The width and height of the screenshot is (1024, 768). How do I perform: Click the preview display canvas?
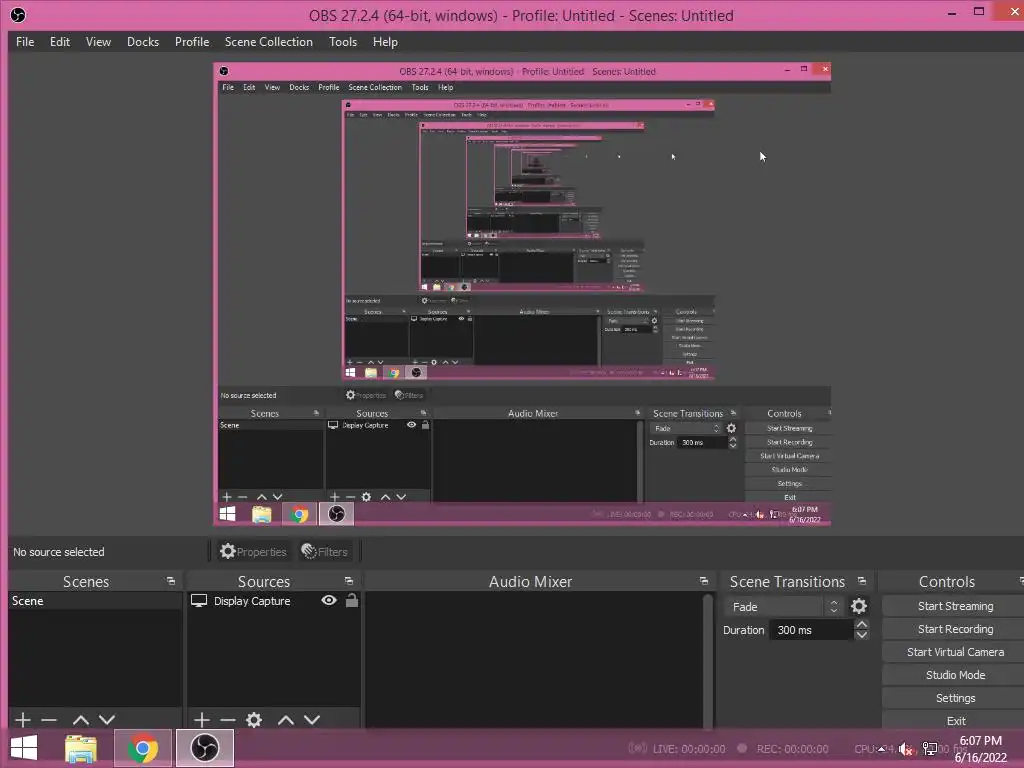click(x=522, y=294)
